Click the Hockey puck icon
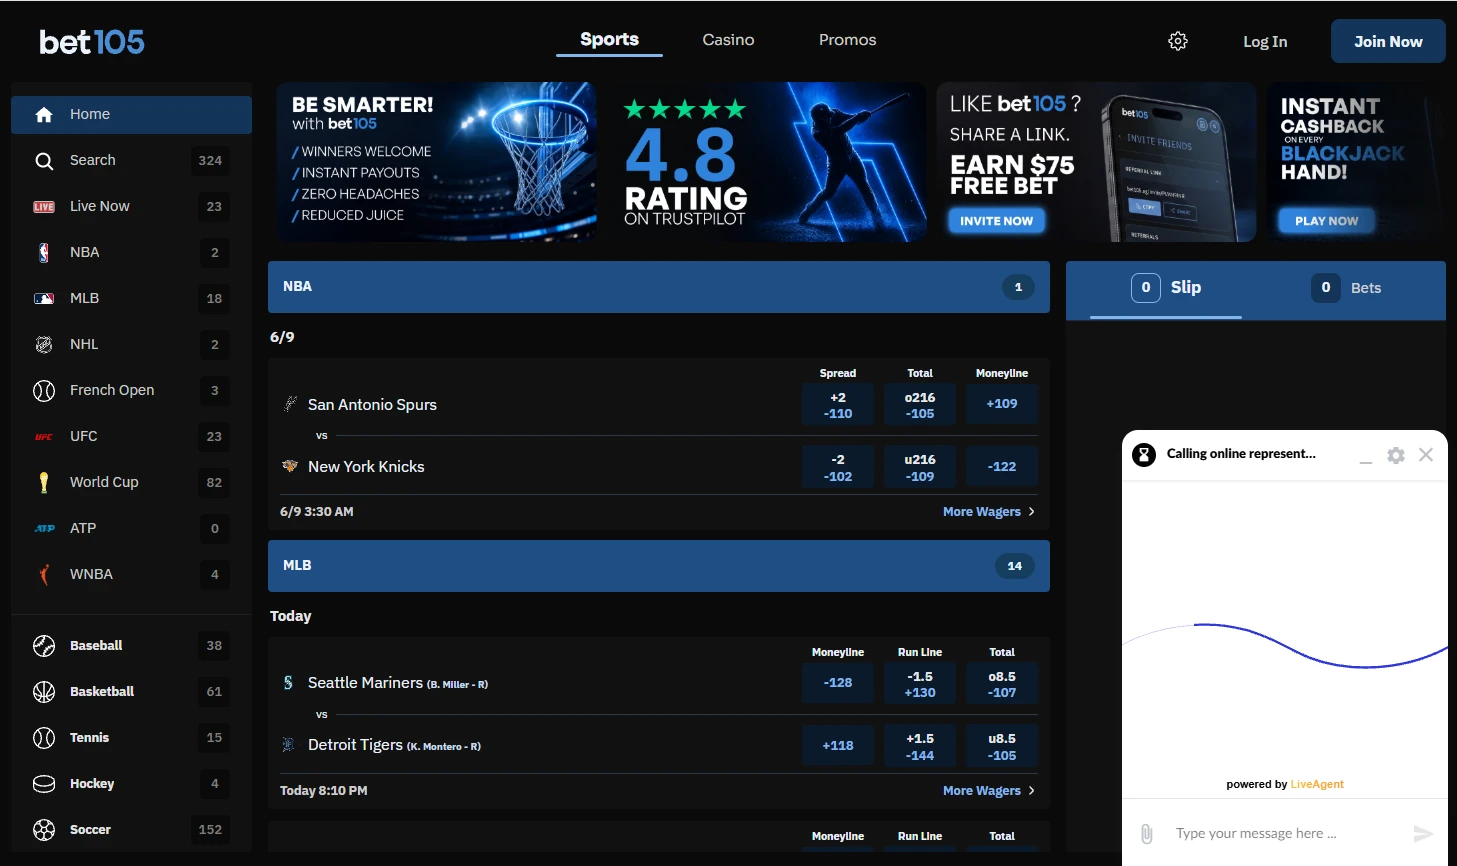This screenshot has width=1457, height=866. 44,784
